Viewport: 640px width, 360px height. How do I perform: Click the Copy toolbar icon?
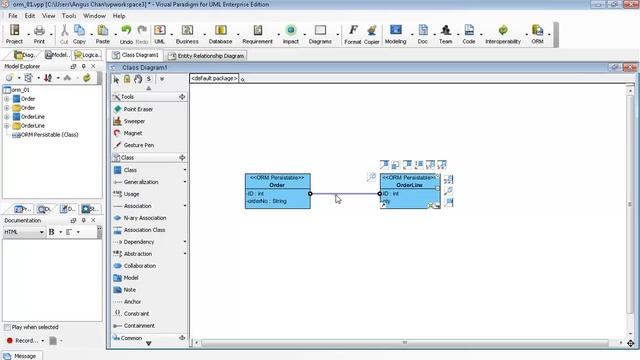point(79,34)
